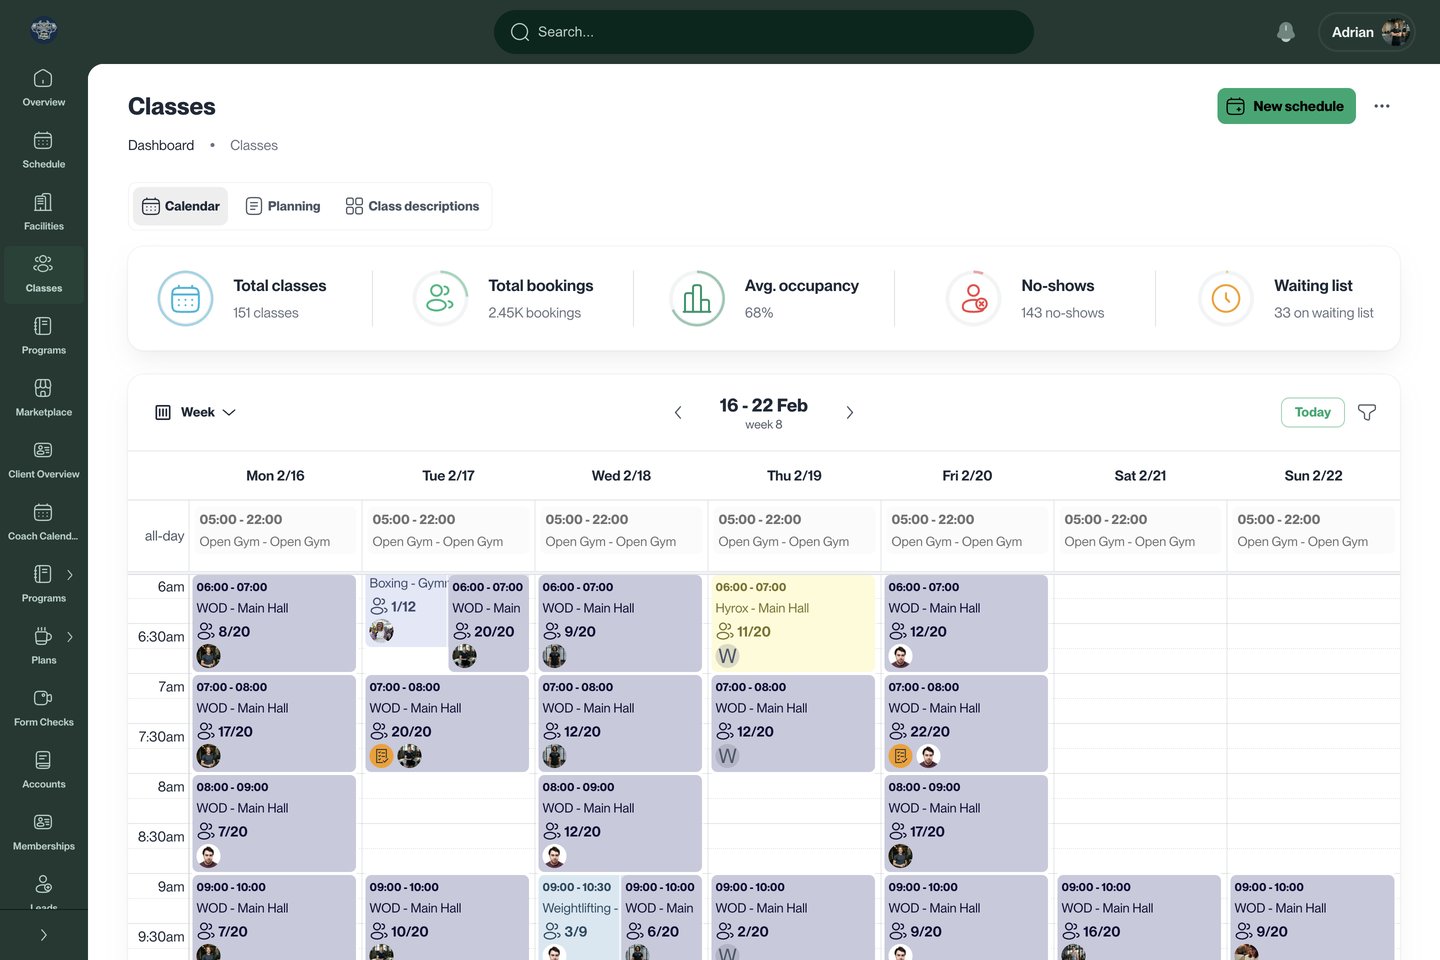
Task: Click the Plans cup icon in the sidebar
Action: click(43, 636)
